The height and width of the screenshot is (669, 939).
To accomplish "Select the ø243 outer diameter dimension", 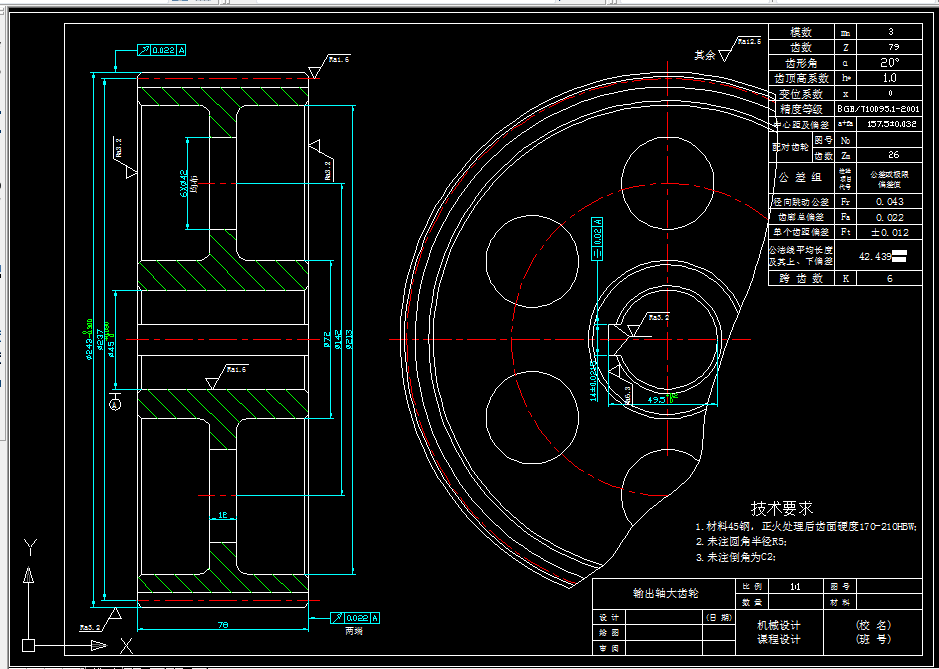I will [x=89, y=340].
